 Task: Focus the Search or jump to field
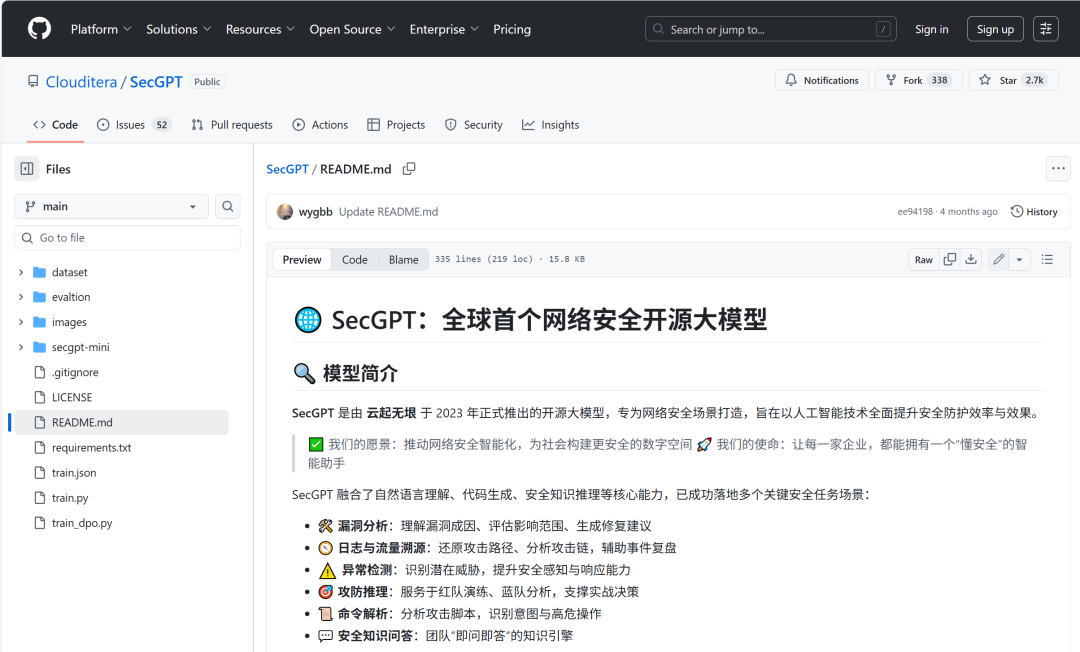(771, 29)
